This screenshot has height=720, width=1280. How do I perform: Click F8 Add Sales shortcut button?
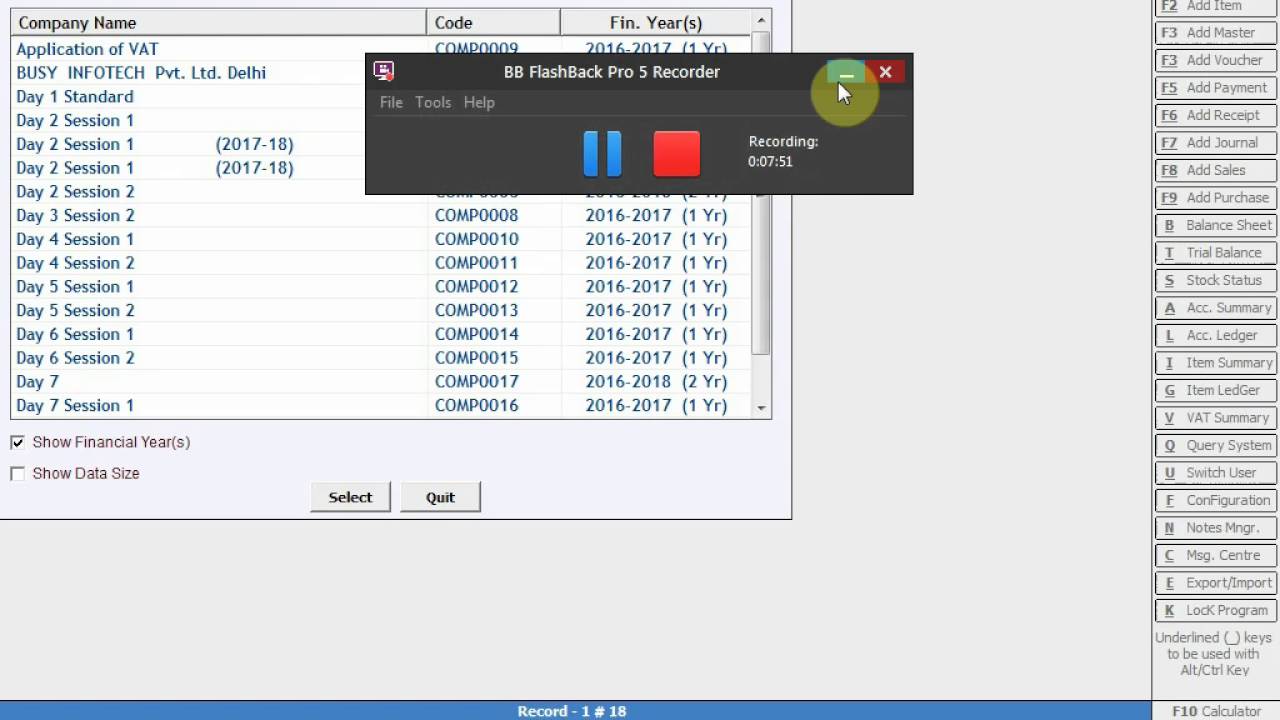(1216, 170)
